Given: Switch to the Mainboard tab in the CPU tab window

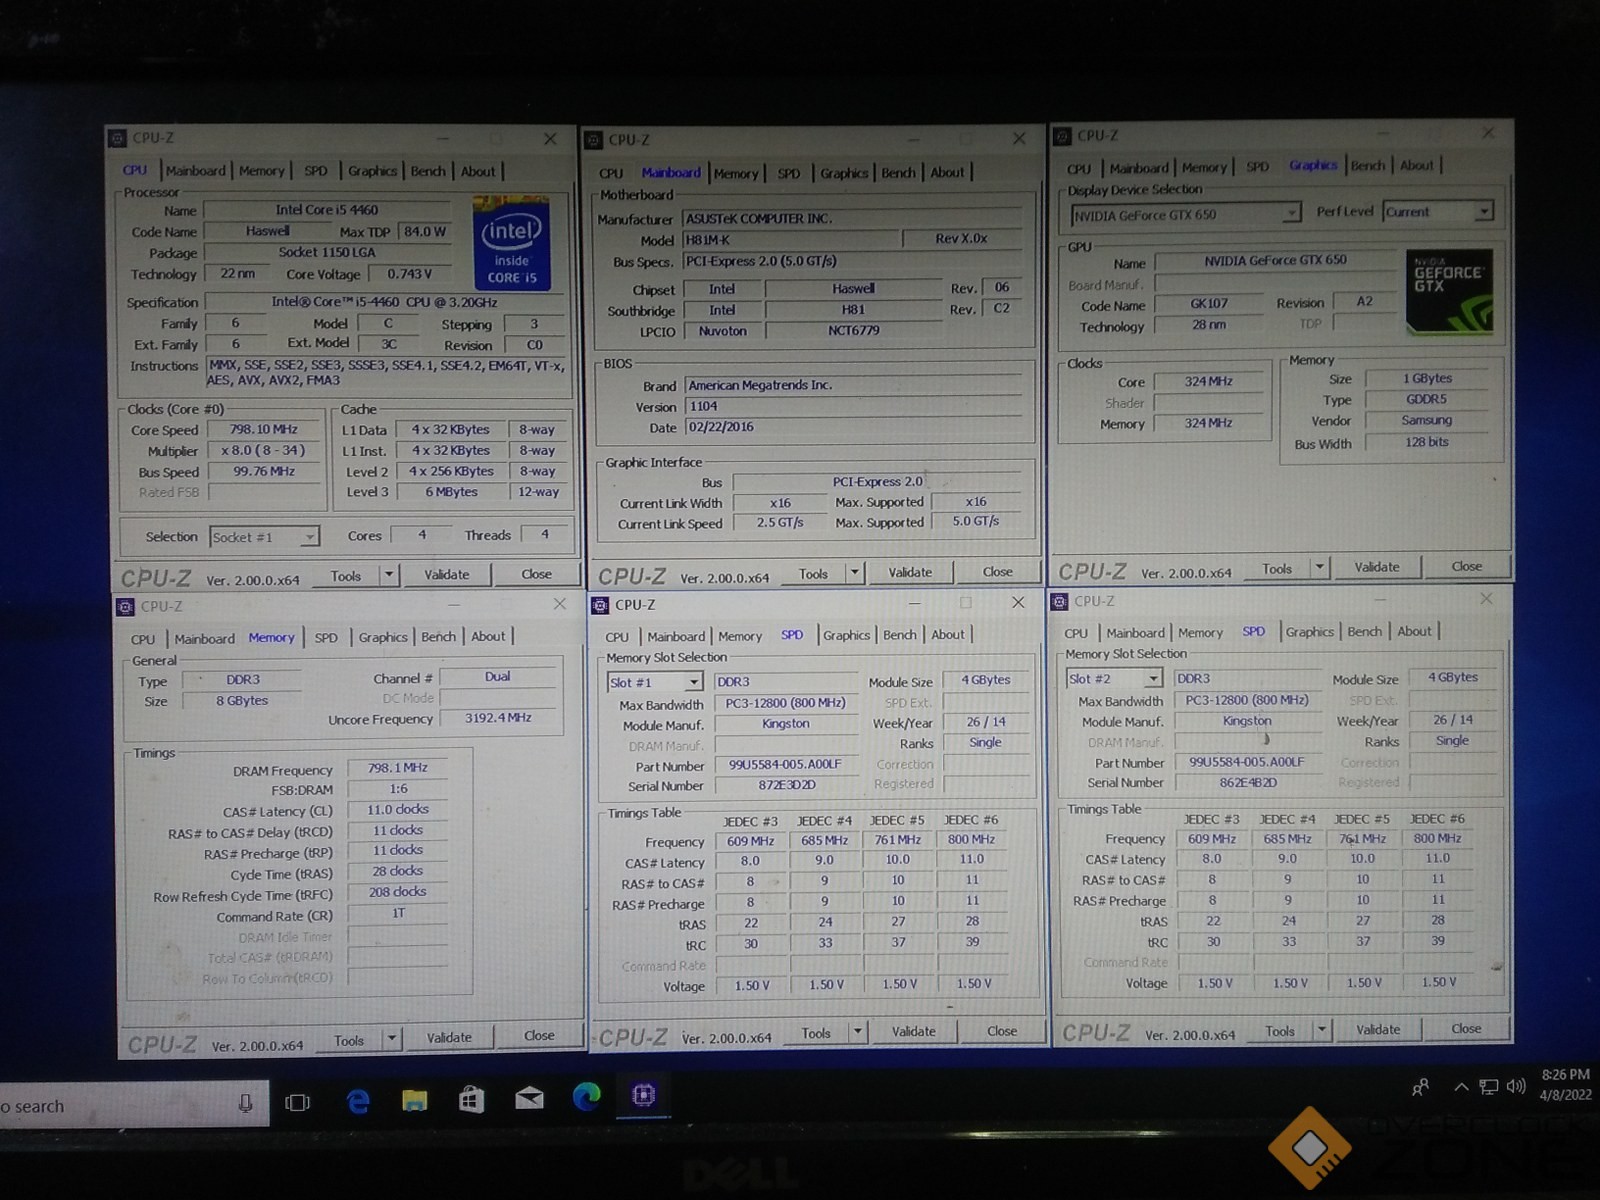Looking at the screenshot, I should 196,171.
